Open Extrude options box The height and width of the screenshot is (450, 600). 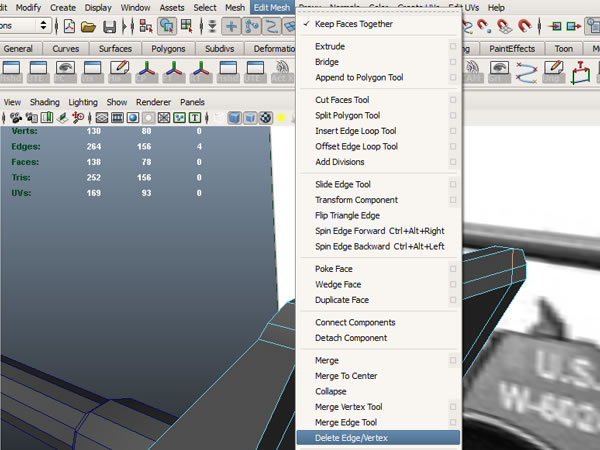click(453, 46)
